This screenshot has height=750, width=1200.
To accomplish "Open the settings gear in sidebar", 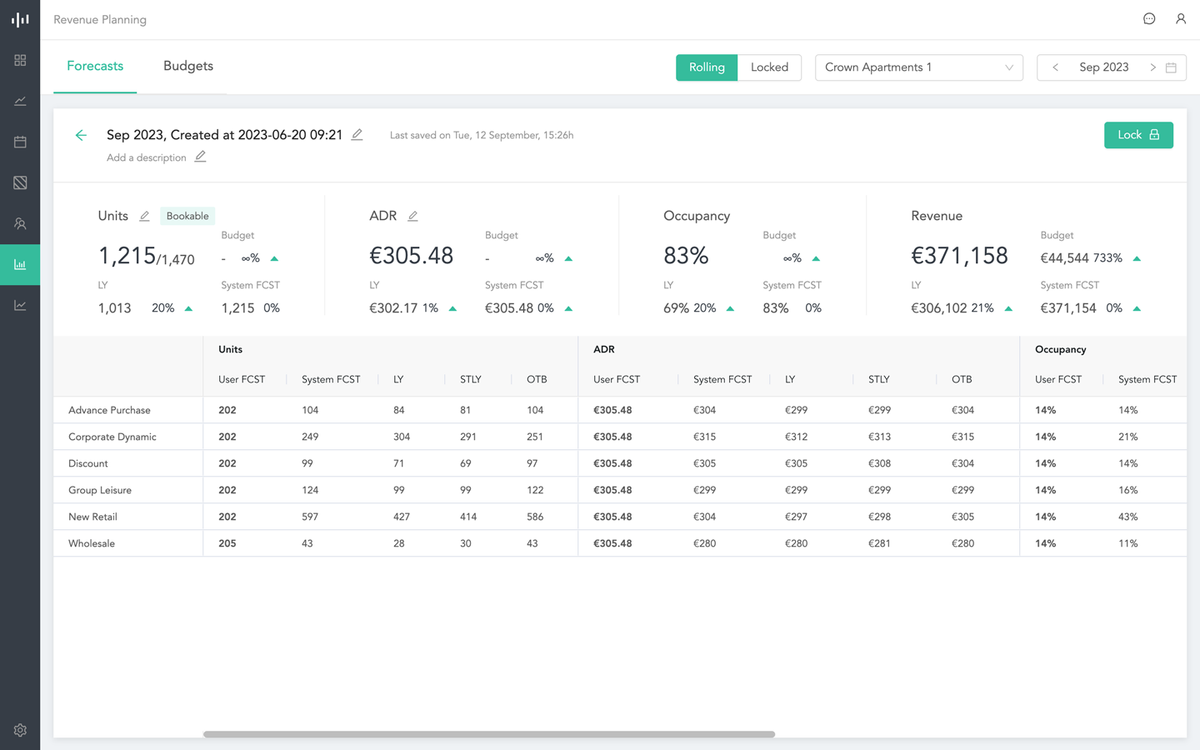I will click(20, 730).
